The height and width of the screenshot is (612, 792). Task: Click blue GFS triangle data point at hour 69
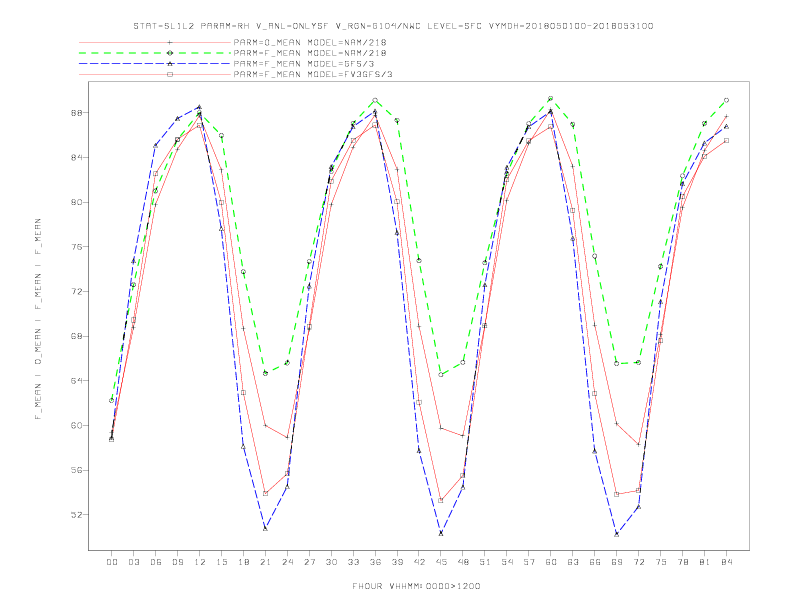pyautogui.click(x=617, y=534)
